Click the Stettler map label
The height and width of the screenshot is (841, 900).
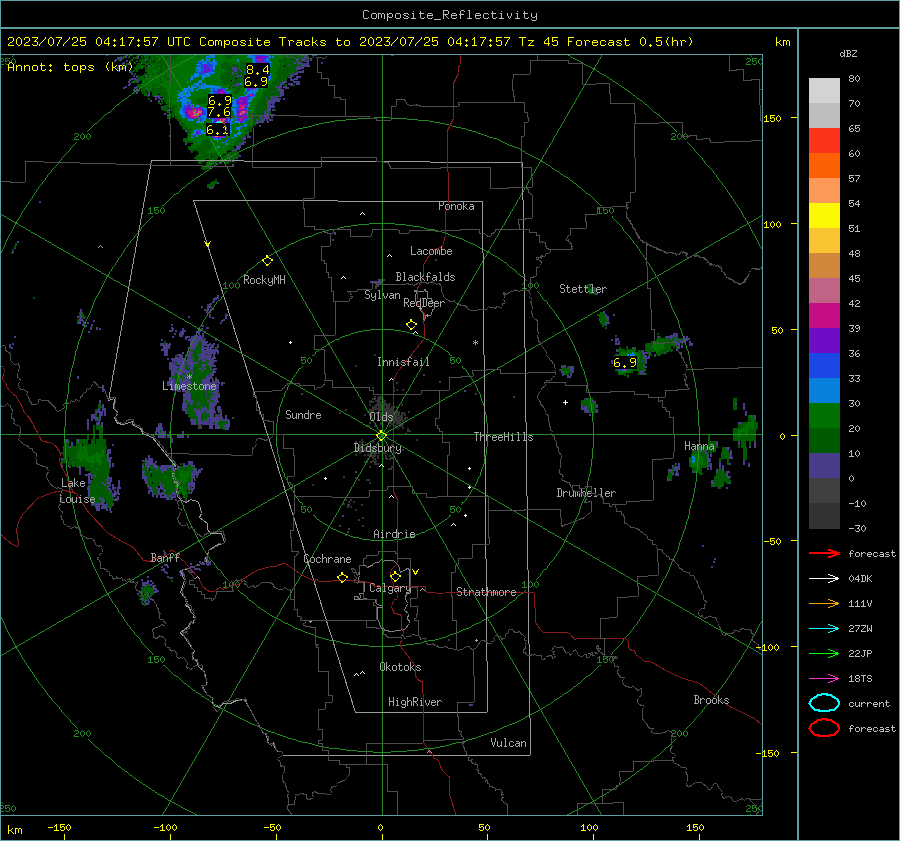tap(583, 289)
